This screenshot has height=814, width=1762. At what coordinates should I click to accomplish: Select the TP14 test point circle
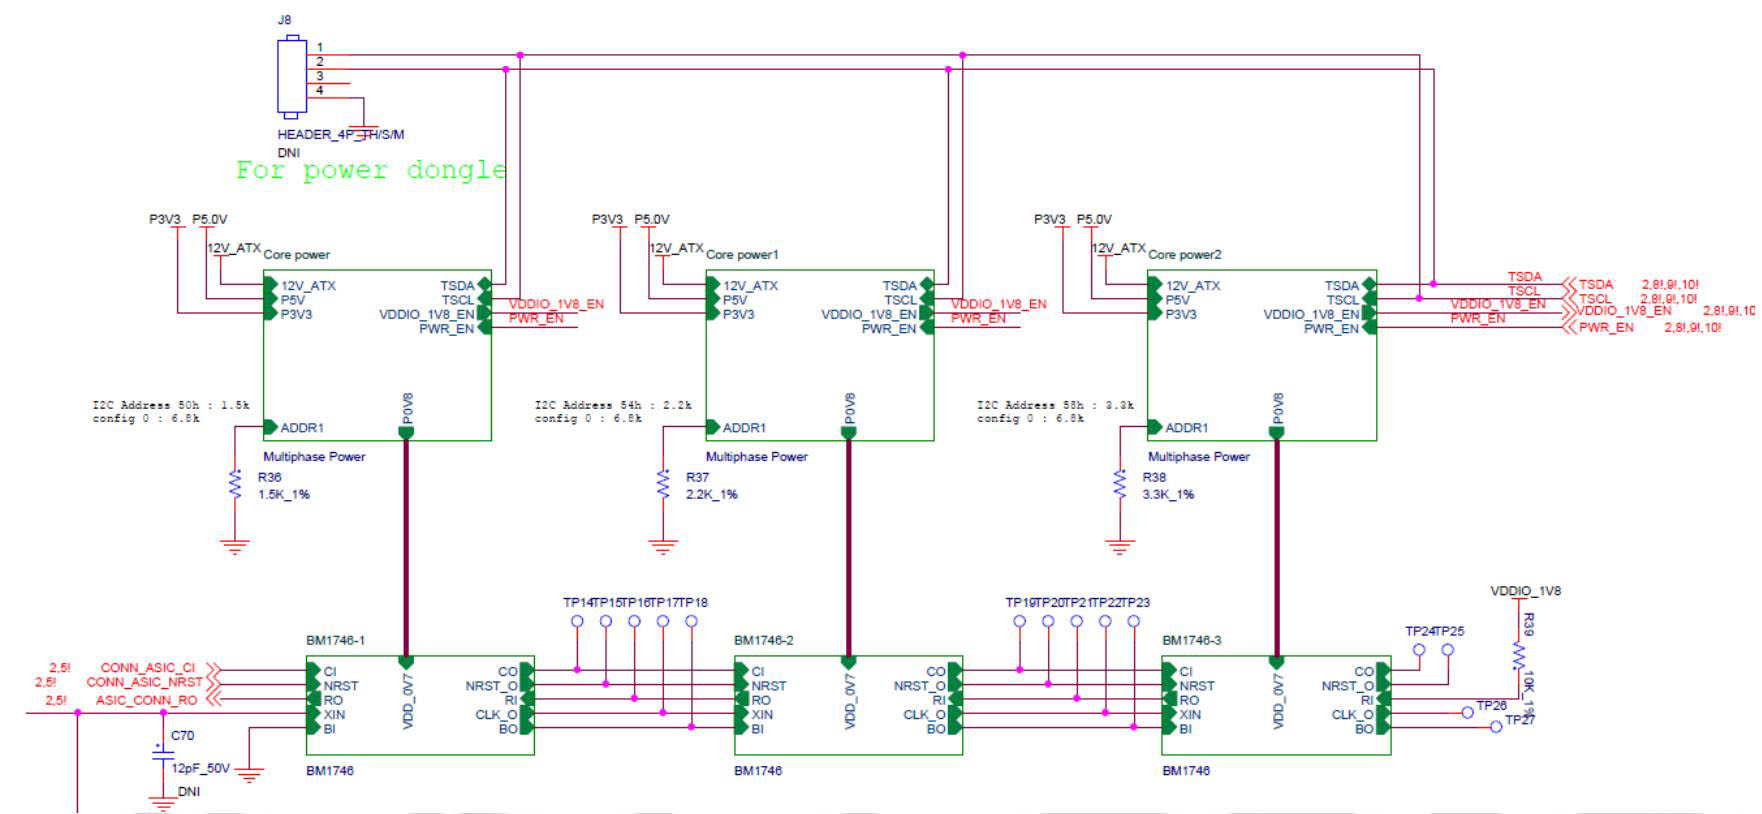[577, 621]
